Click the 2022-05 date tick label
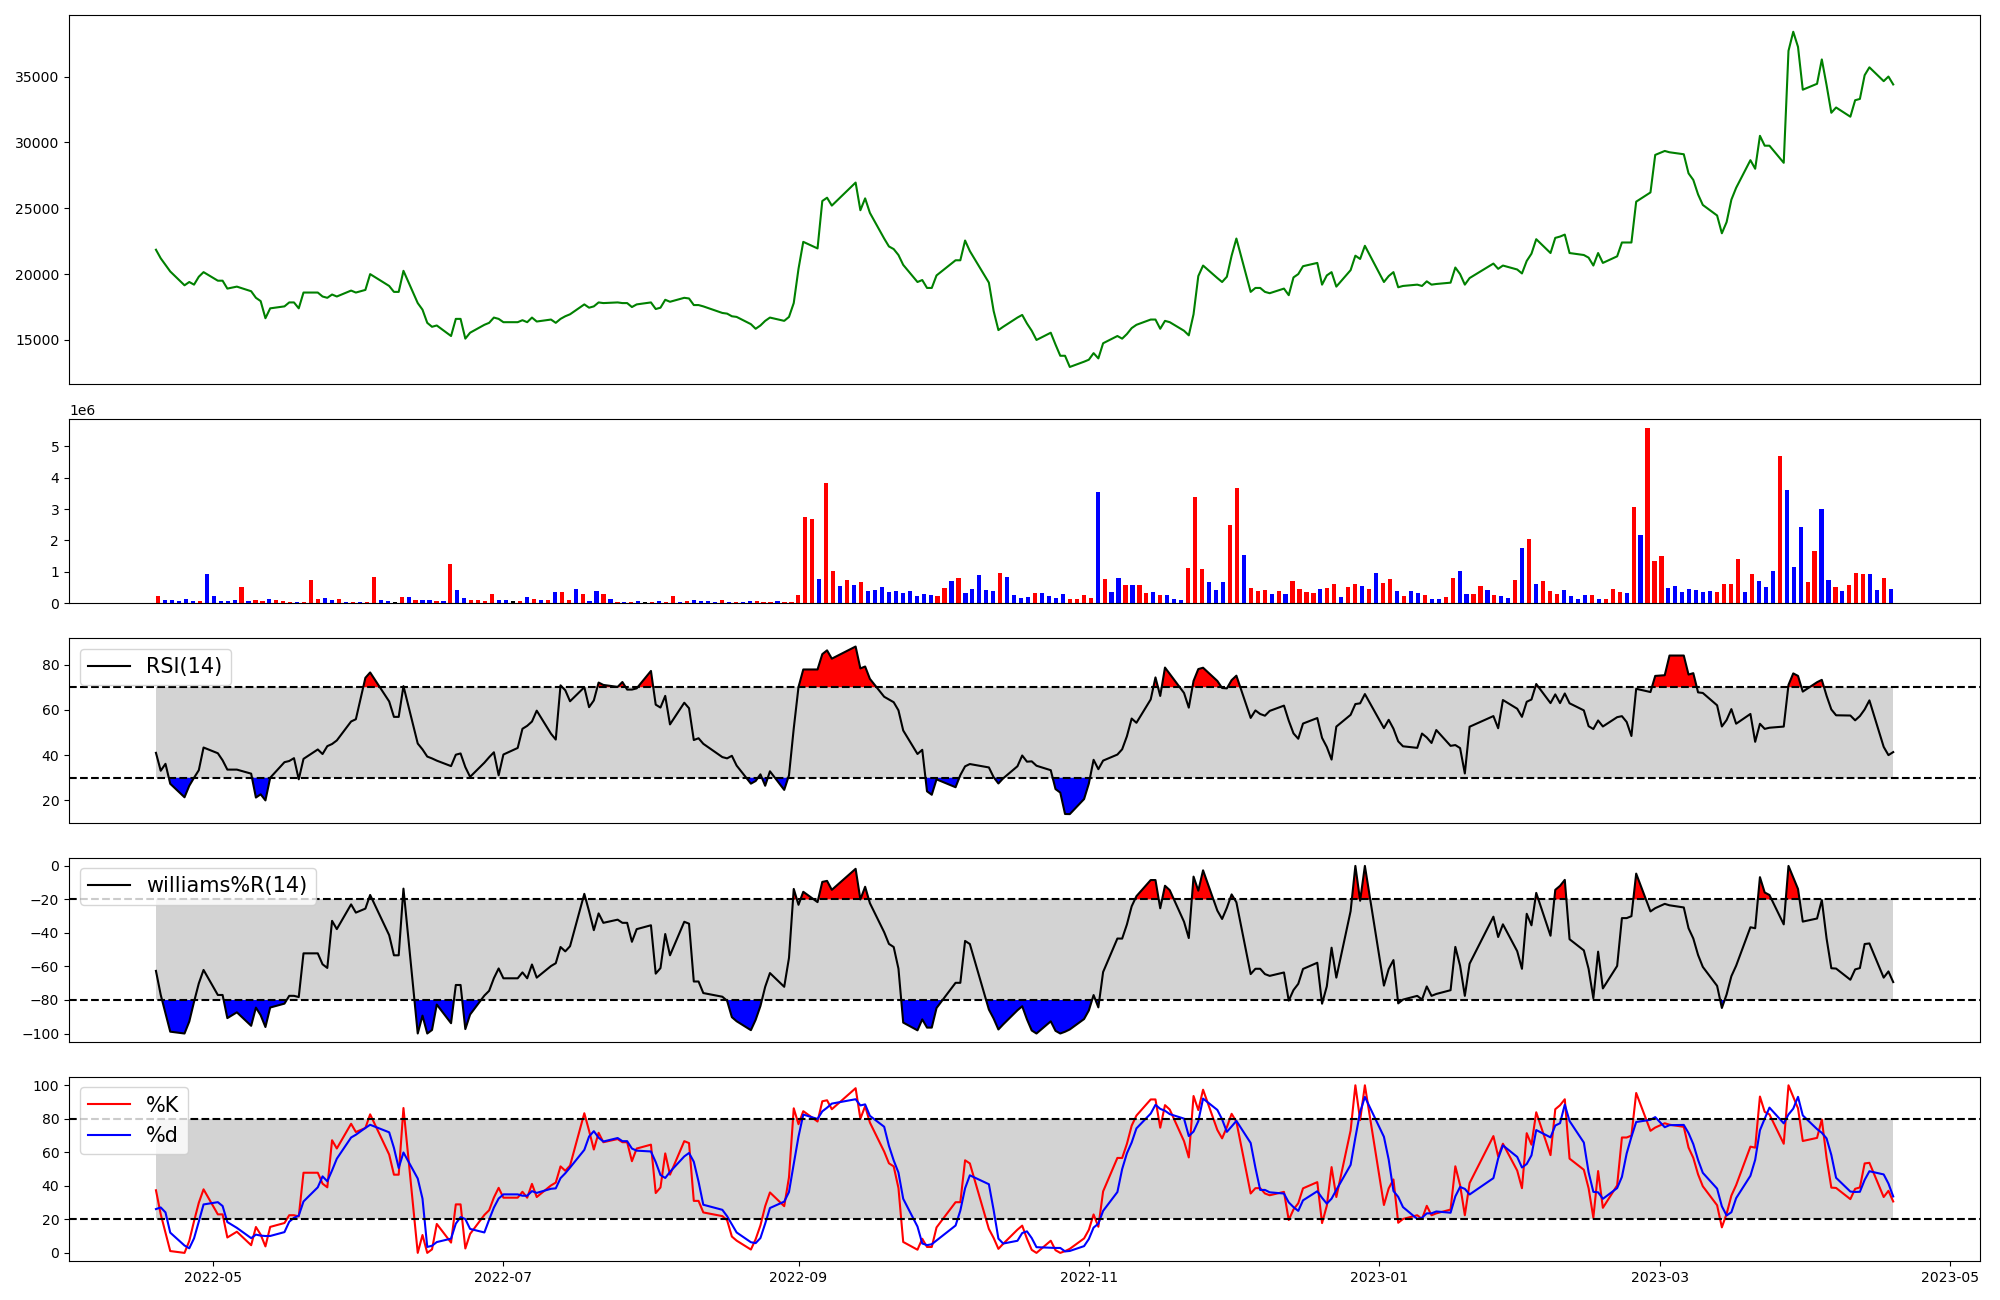This screenshot has height=1300, width=2000. [214, 1277]
